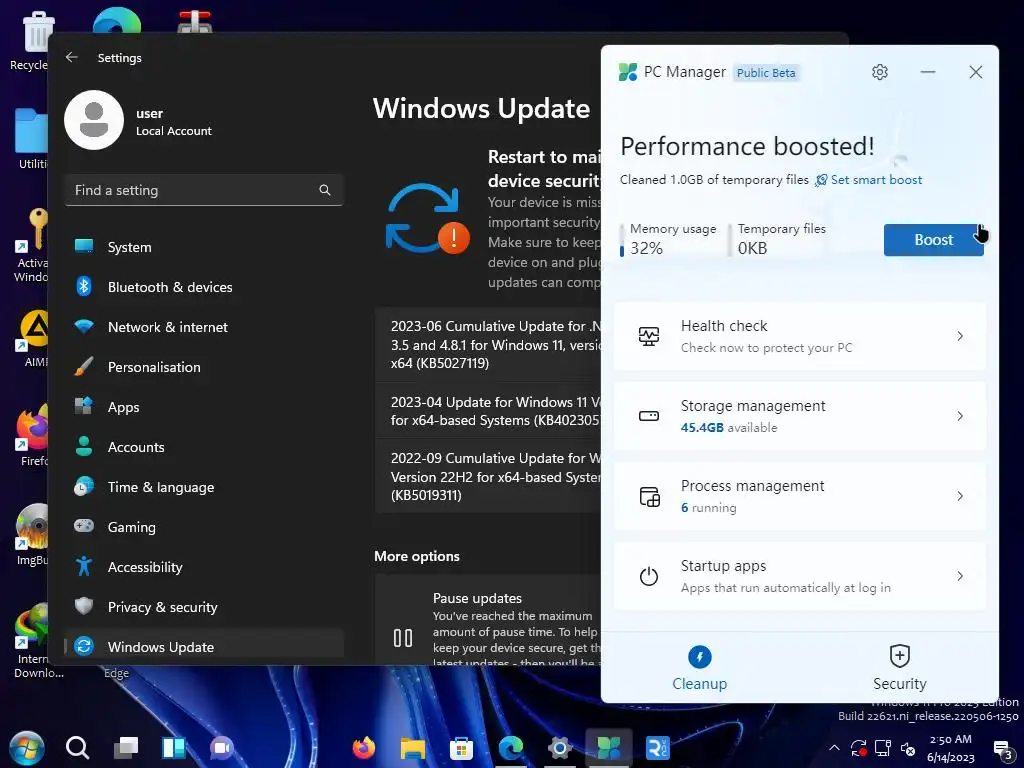
Task: Open Bluetooth & devices settings
Action: [204, 287]
